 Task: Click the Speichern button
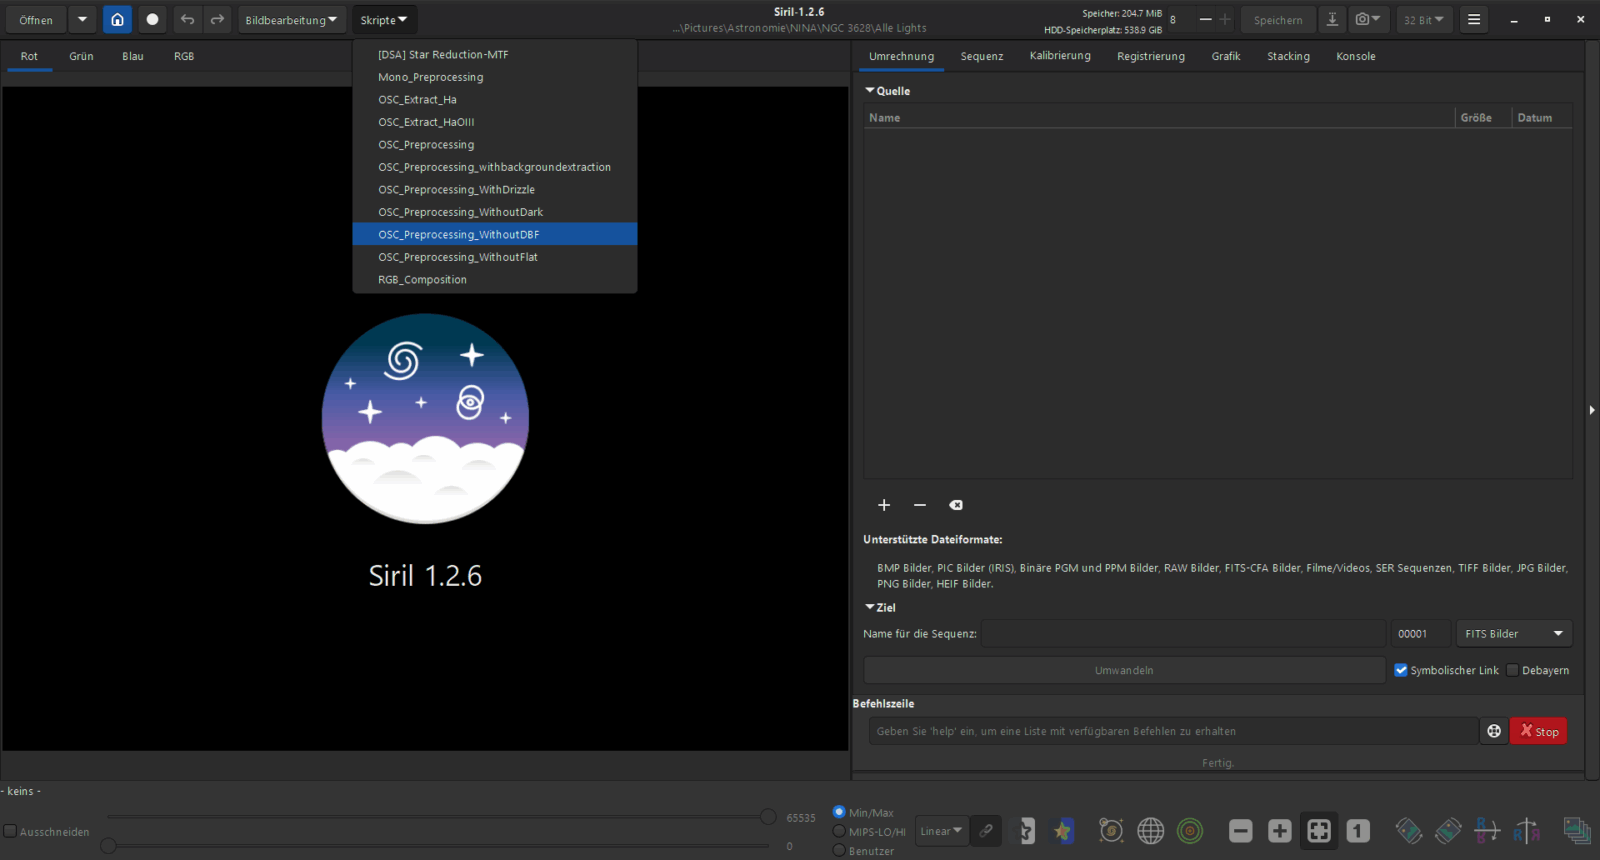pyautogui.click(x=1278, y=19)
